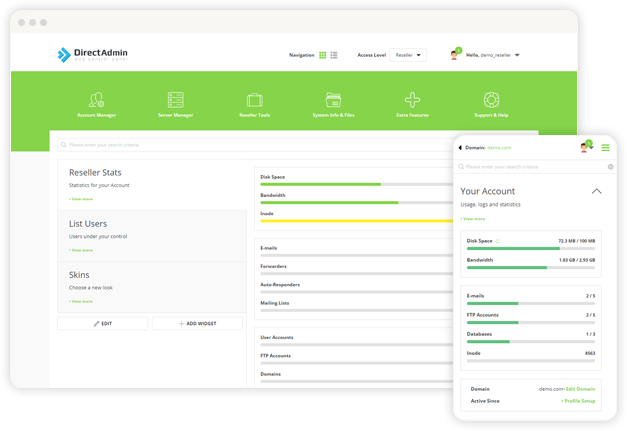627x431 pixels.
Task: Click the Add Widget button
Action: pos(197,324)
